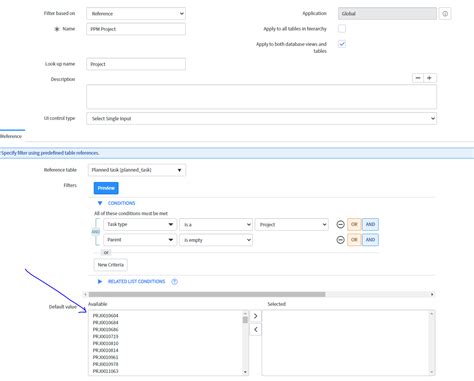Screen dimensions: 474x381
Task: Click the left arrow of the horizontal scrollbar
Action: [x=85, y=294]
